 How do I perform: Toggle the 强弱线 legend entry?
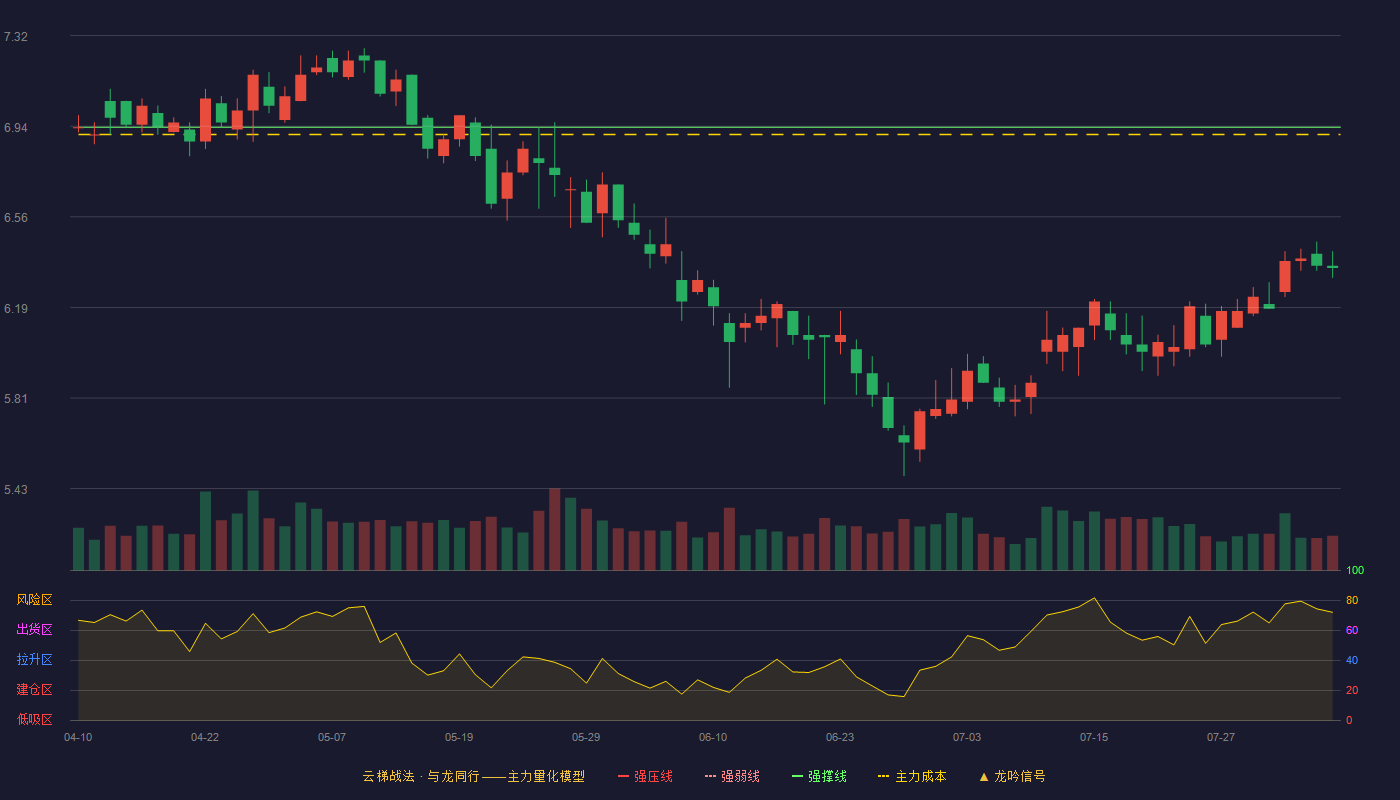tap(732, 776)
